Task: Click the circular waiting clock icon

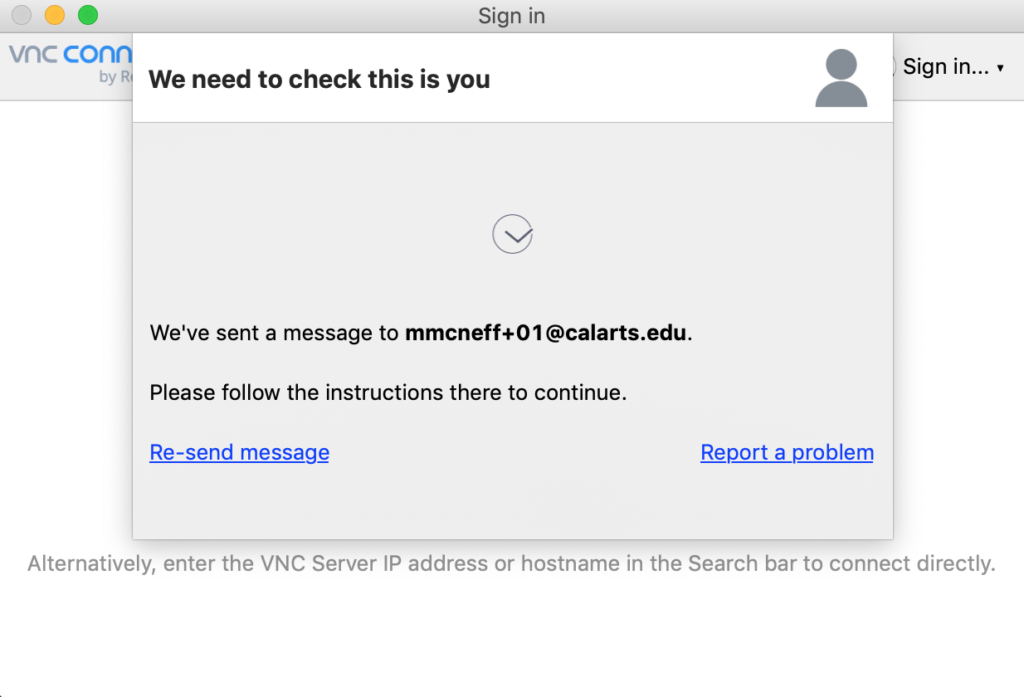Action: point(513,234)
